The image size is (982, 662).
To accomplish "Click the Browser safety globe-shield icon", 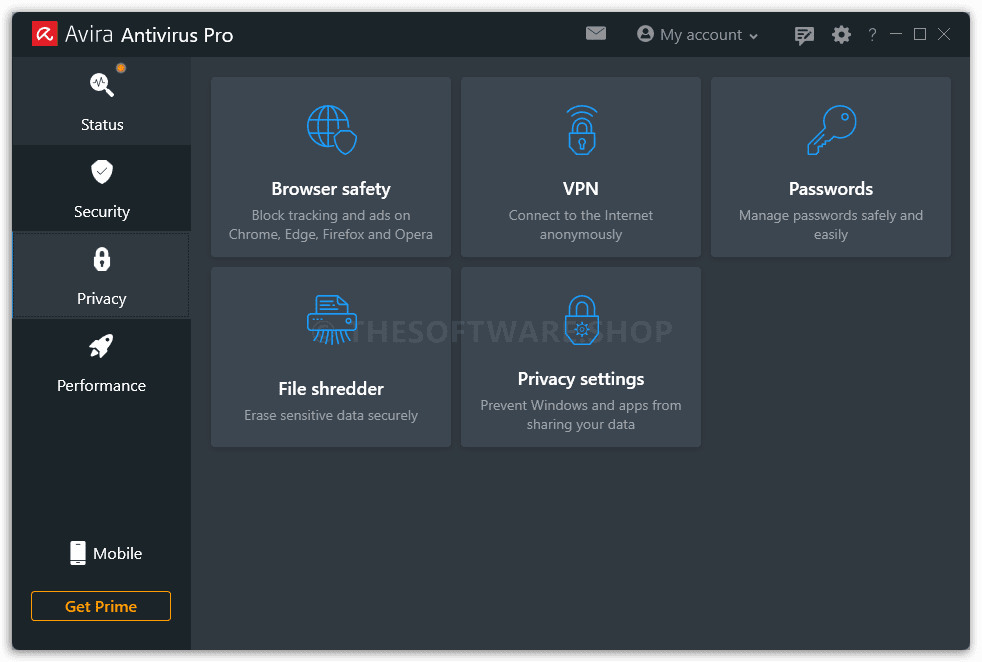I will (331, 130).
